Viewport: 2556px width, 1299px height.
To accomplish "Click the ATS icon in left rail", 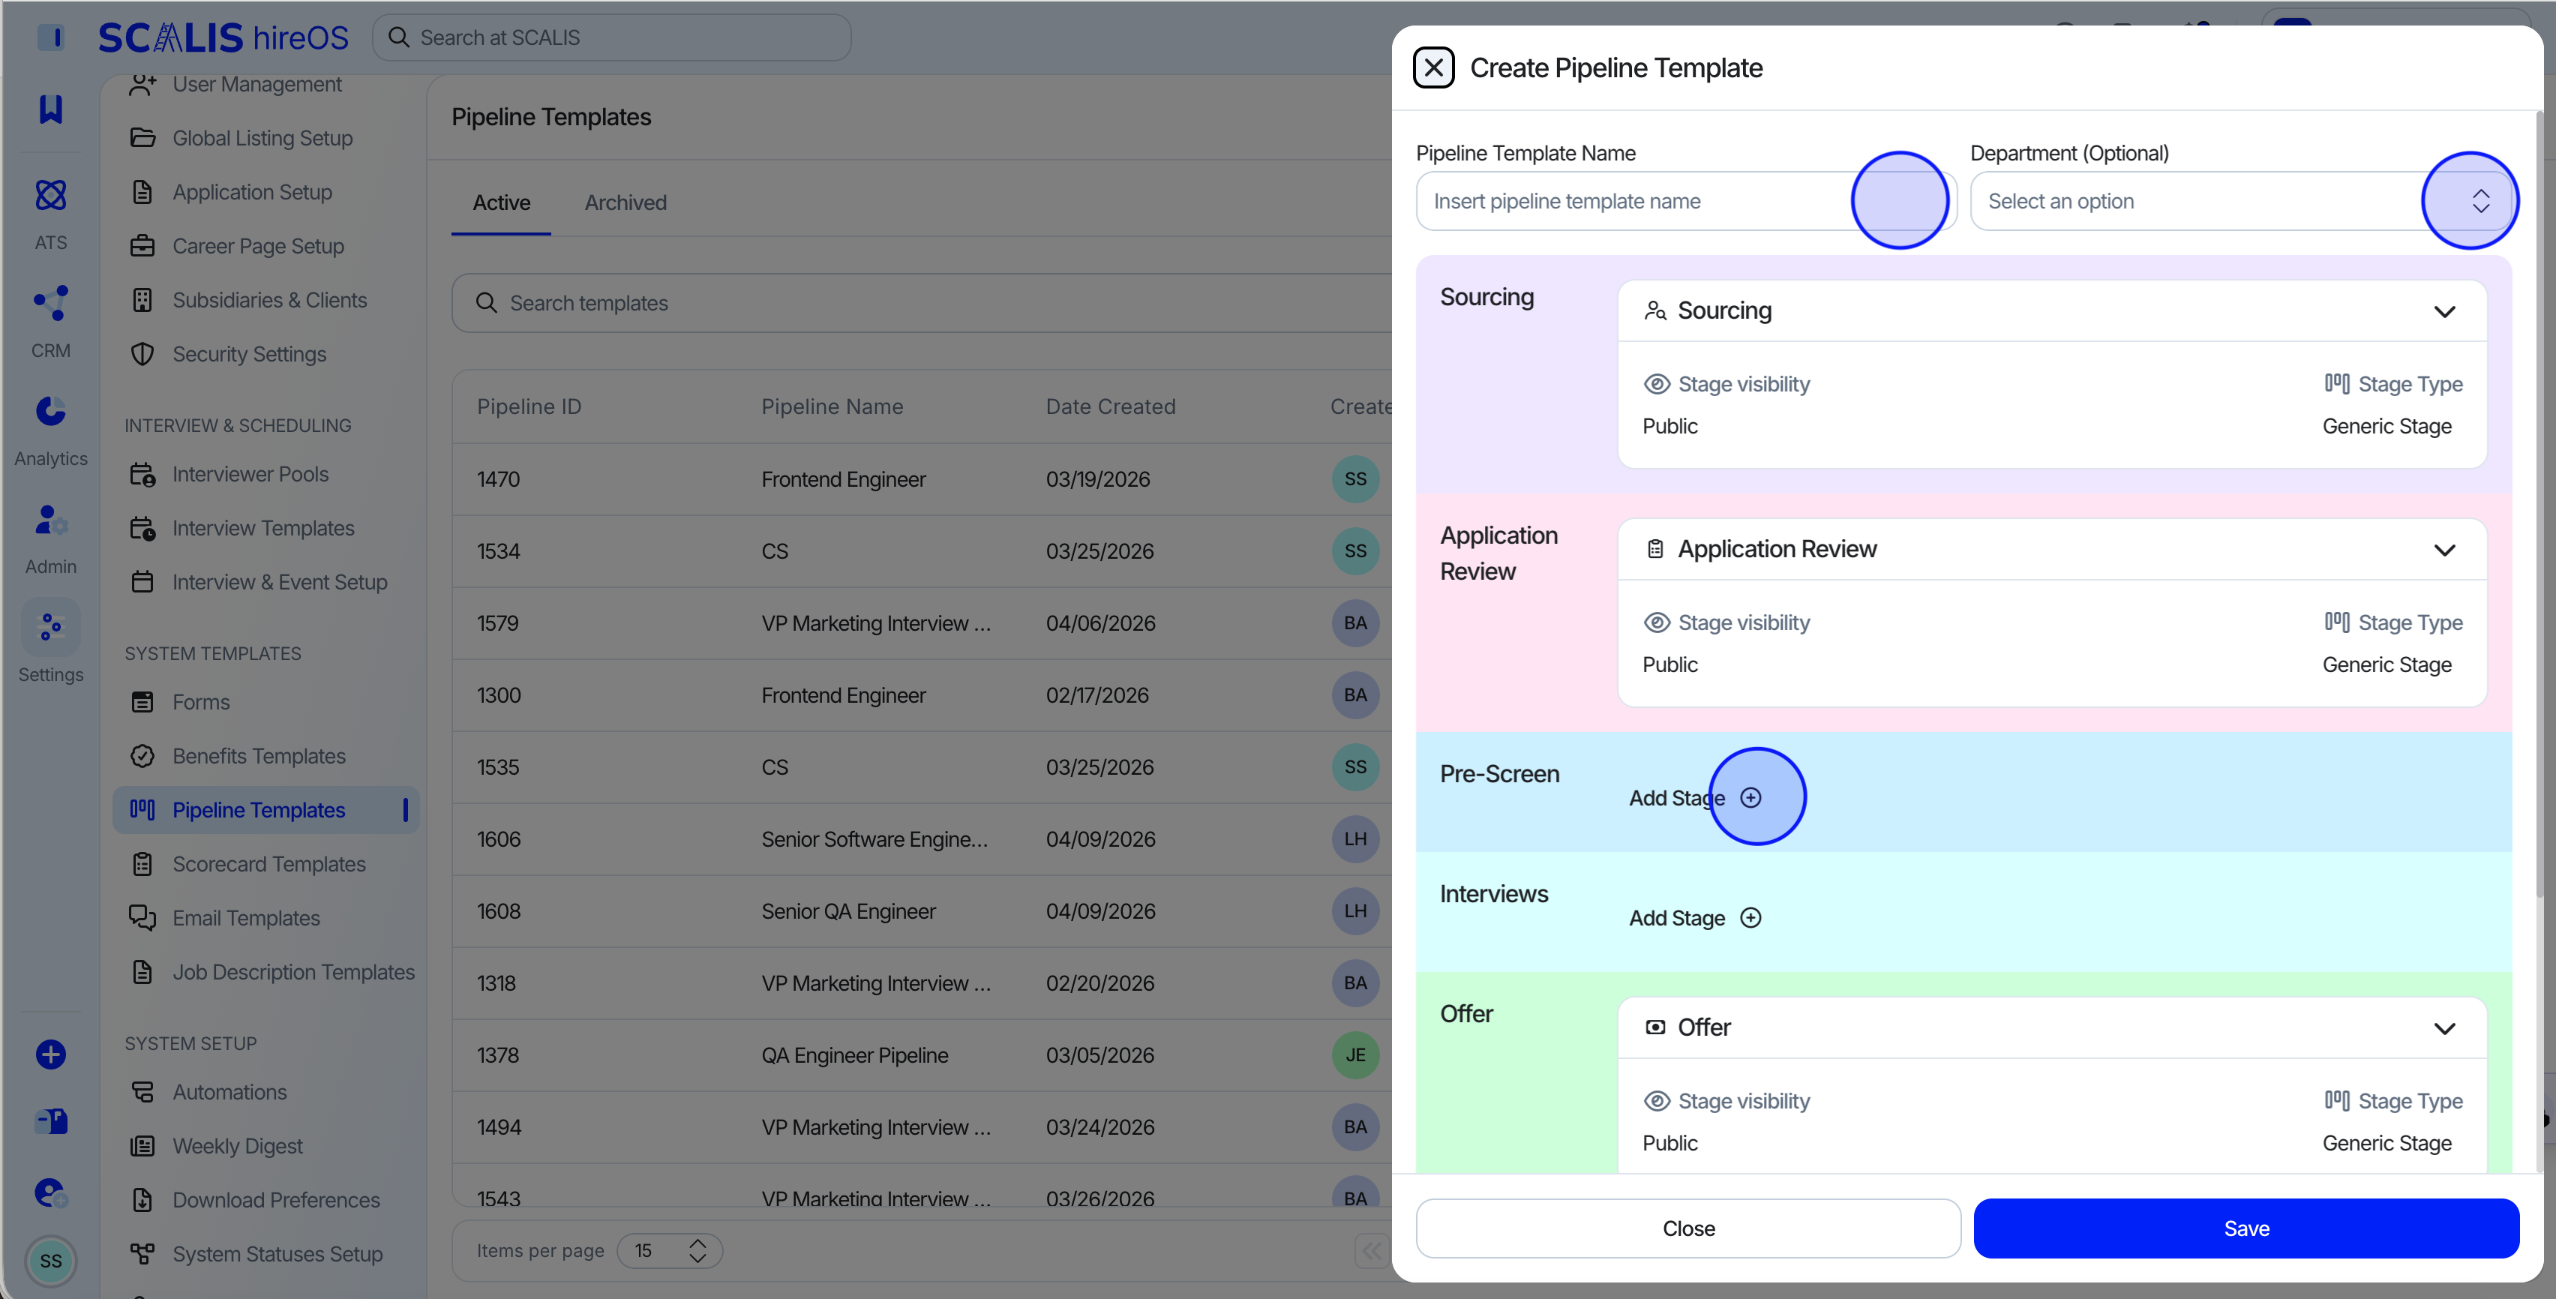I will point(51,195).
